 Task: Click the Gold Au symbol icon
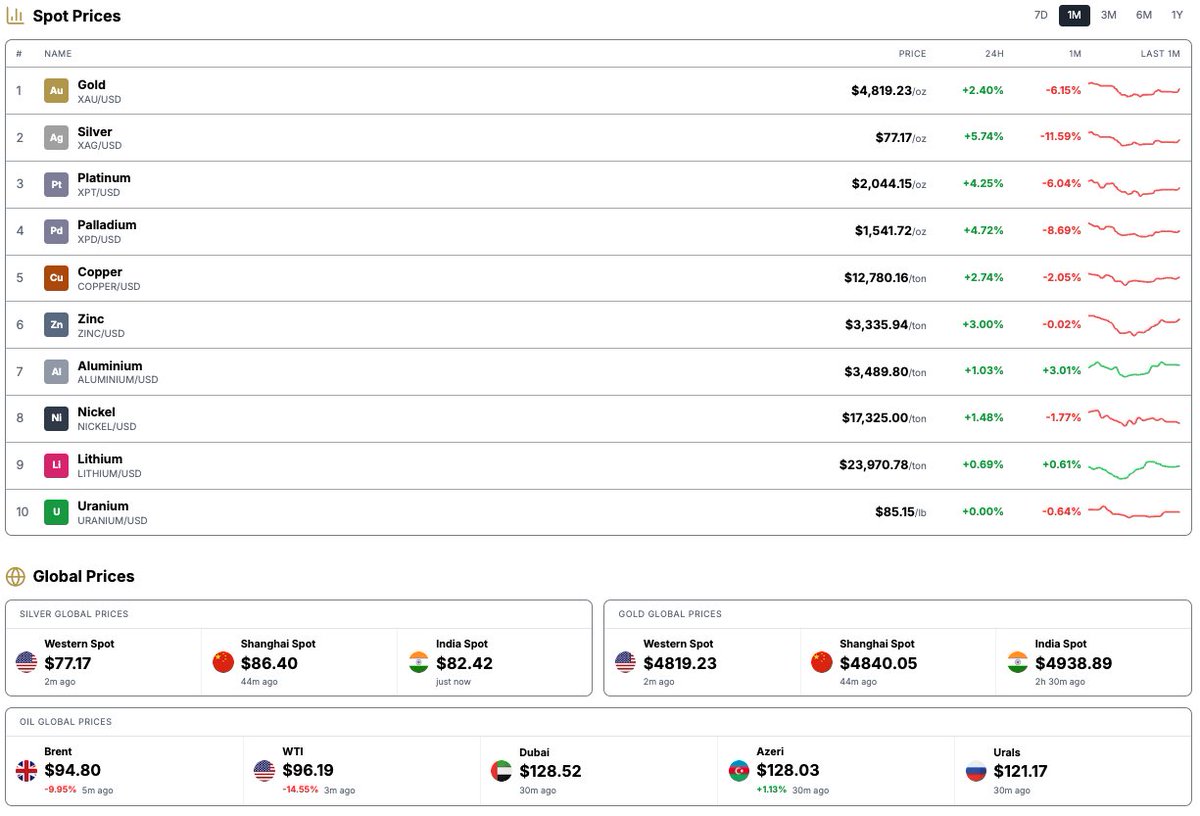(56, 91)
